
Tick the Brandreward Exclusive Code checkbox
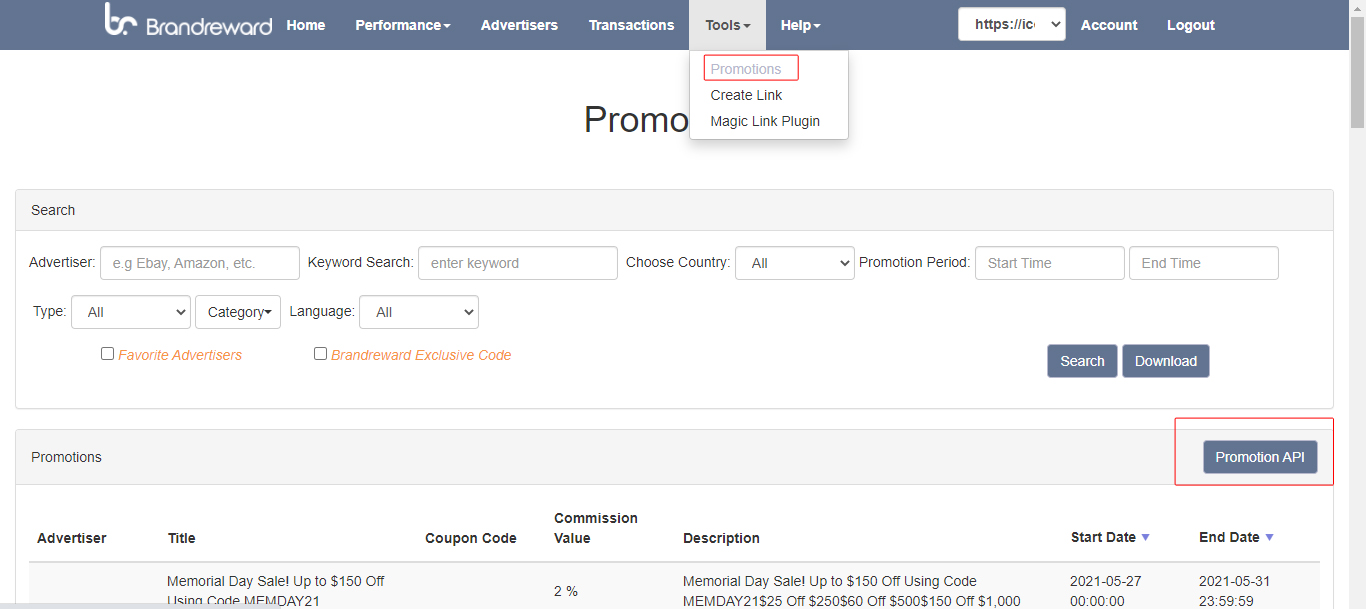coord(321,354)
